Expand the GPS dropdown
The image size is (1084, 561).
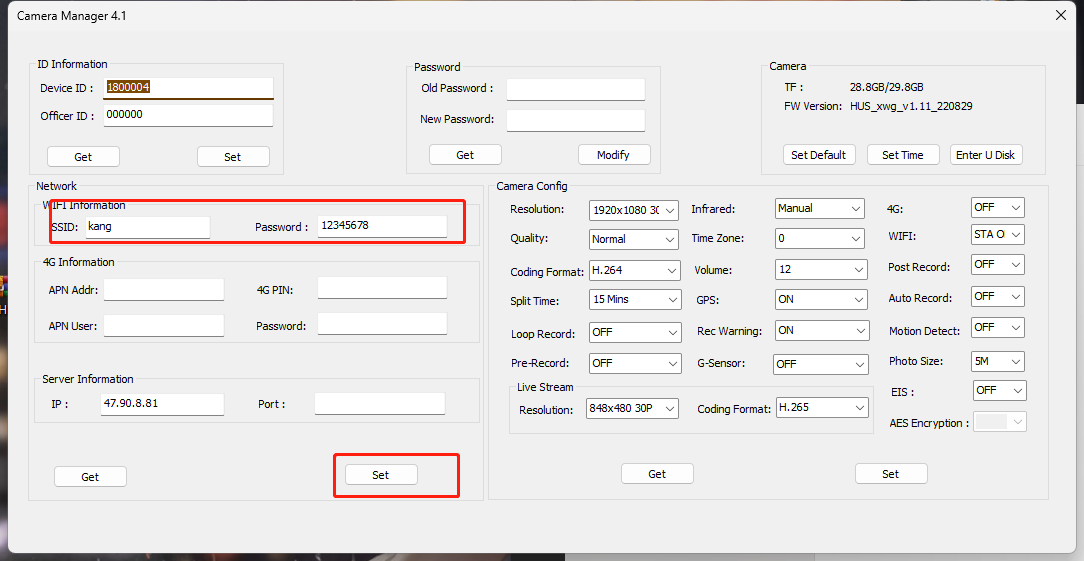click(x=821, y=300)
